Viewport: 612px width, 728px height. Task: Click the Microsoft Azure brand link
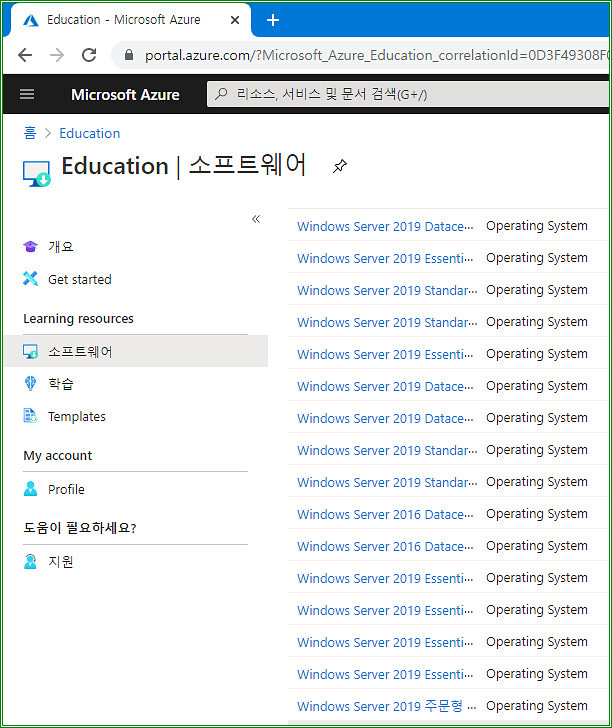(x=125, y=95)
